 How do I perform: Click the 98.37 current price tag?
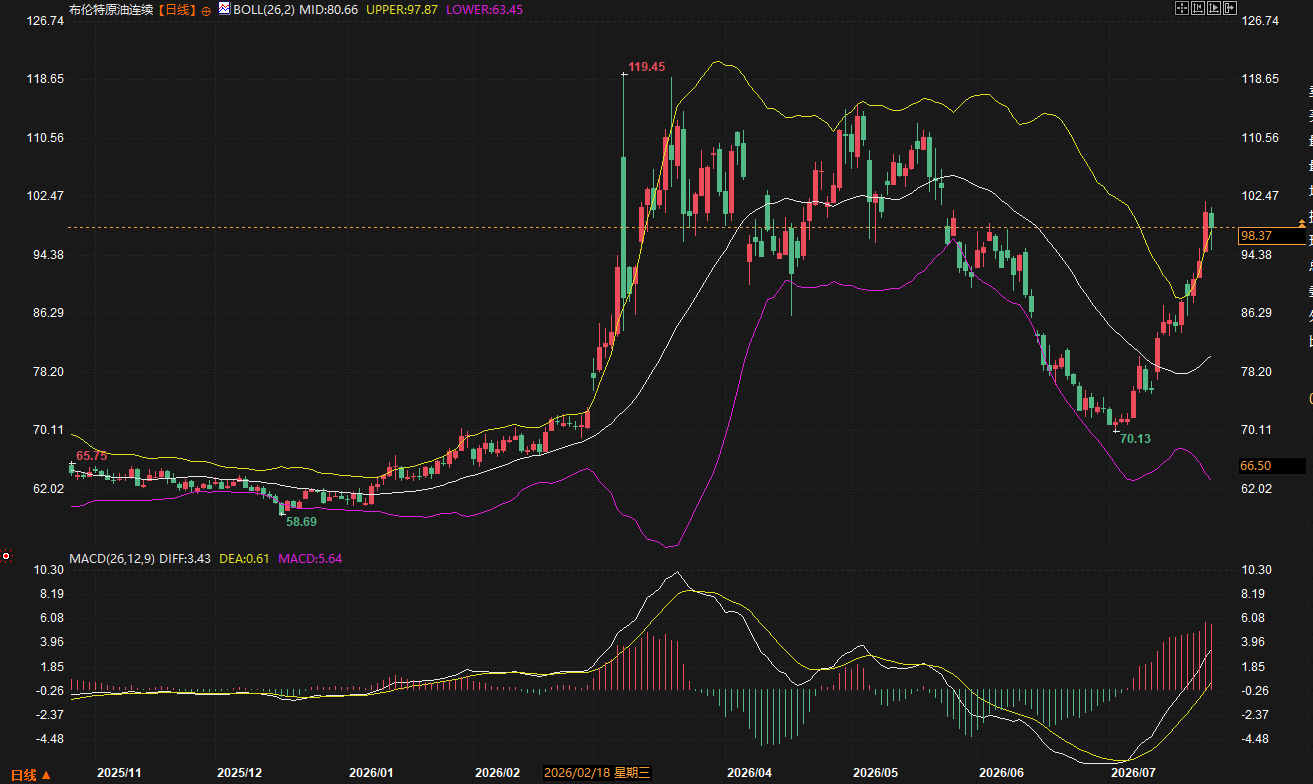coord(1255,236)
